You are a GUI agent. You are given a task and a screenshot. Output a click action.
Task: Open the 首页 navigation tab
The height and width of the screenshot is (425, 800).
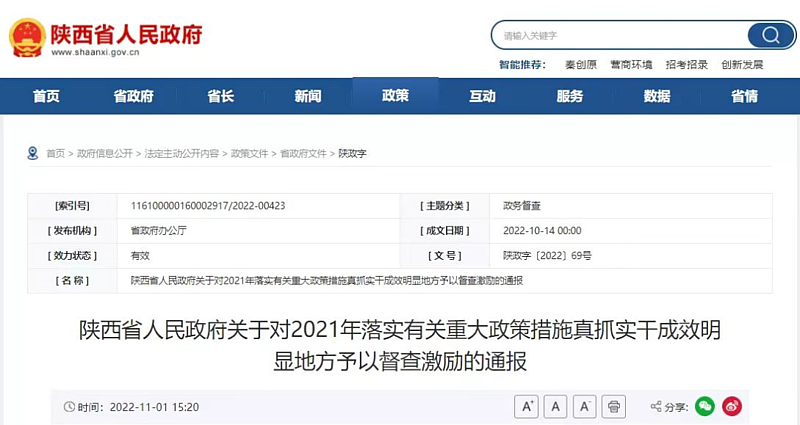coord(46,96)
